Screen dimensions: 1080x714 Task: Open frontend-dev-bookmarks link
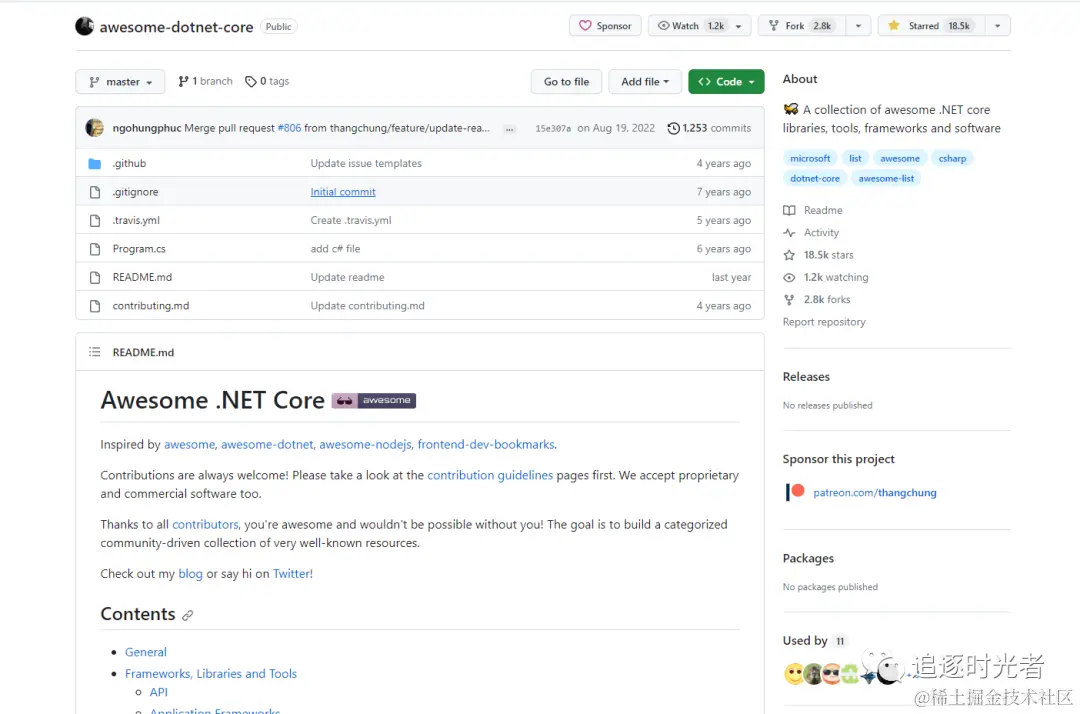coord(486,444)
